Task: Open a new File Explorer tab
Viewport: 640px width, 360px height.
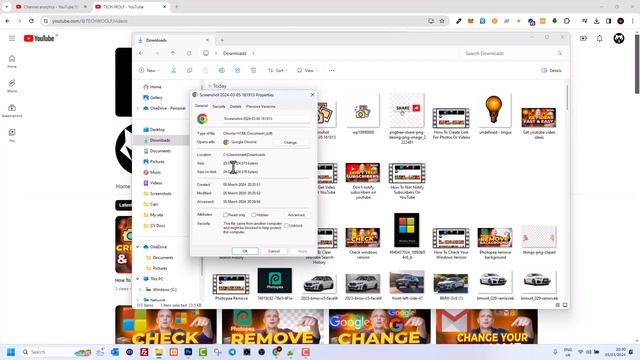Action: pyautogui.click(x=222, y=40)
